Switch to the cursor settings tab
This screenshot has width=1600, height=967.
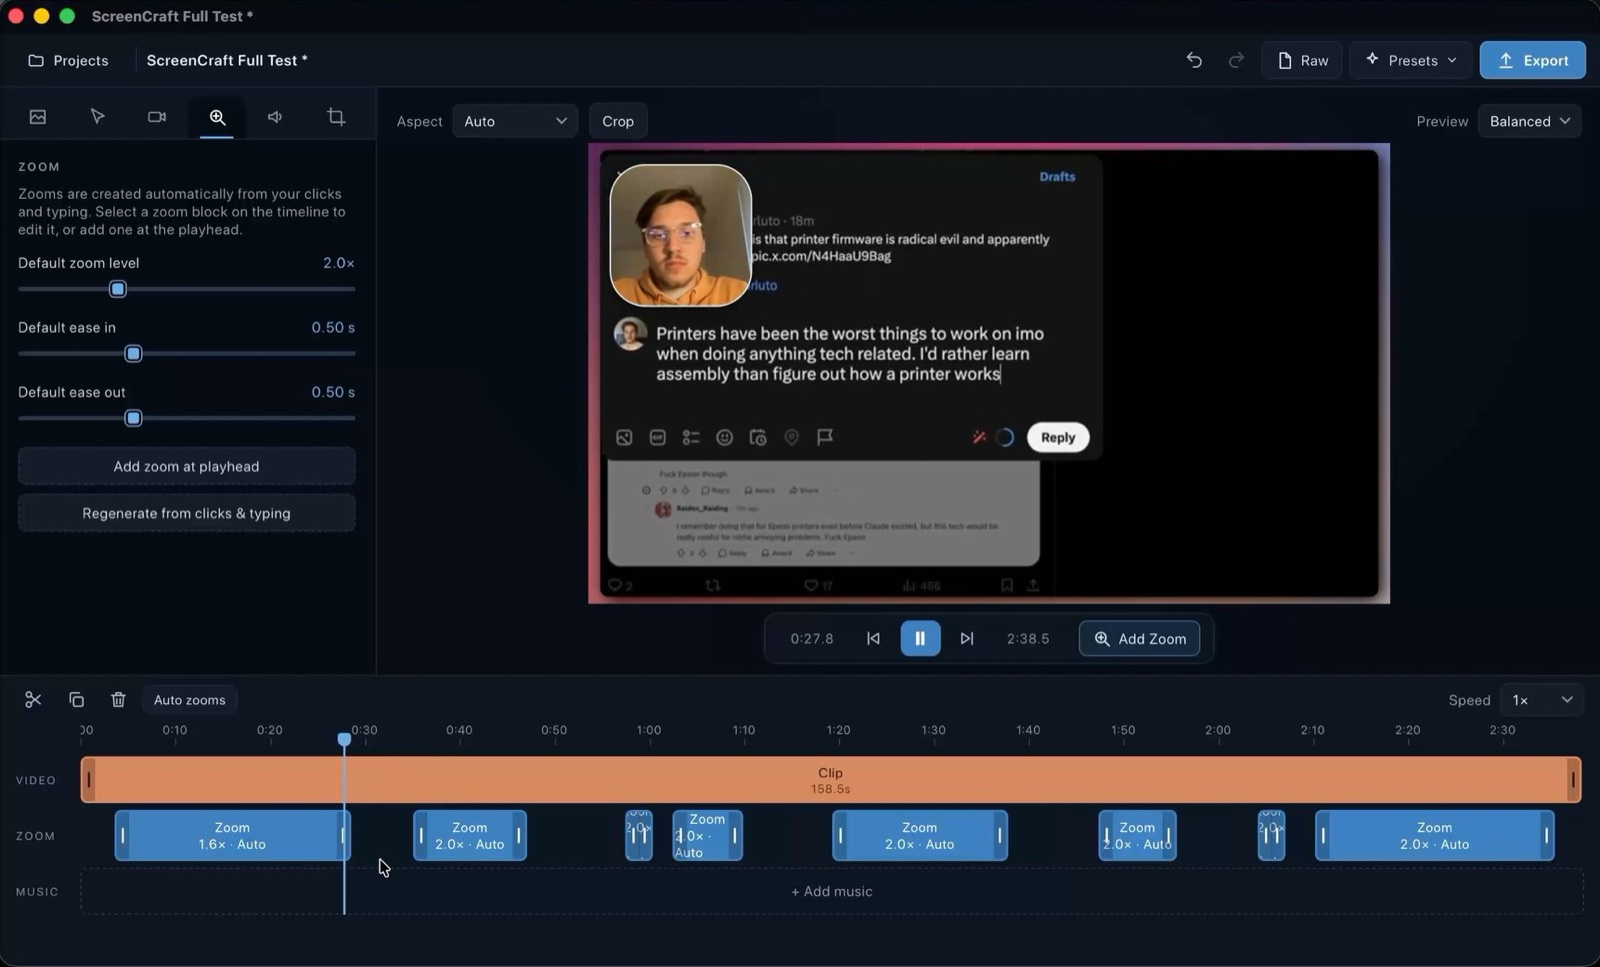pyautogui.click(x=97, y=117)
